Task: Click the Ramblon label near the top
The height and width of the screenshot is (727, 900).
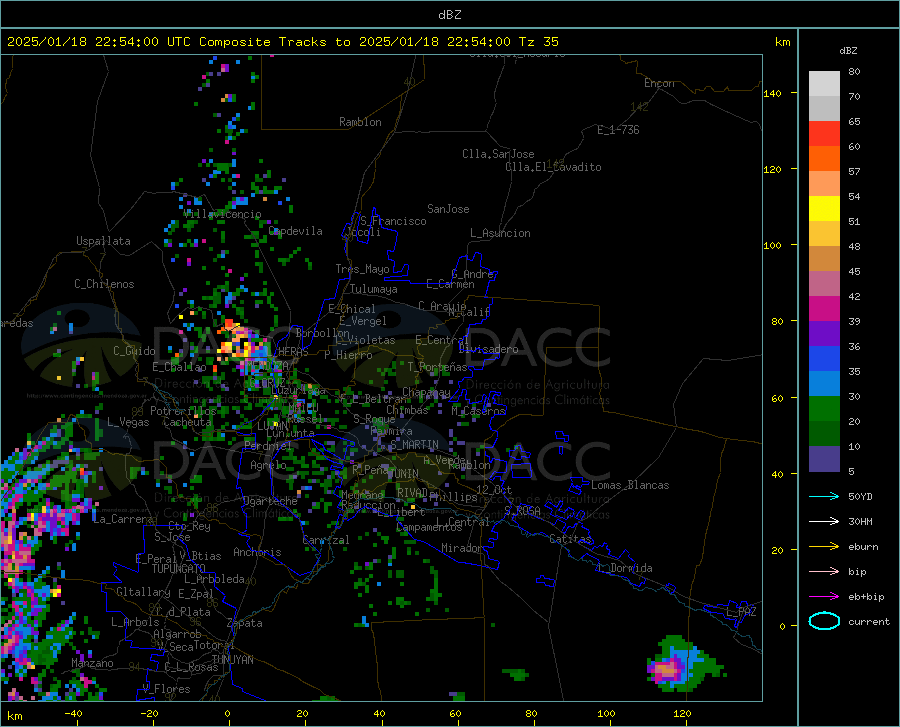Action: click(x=360, y=122)
